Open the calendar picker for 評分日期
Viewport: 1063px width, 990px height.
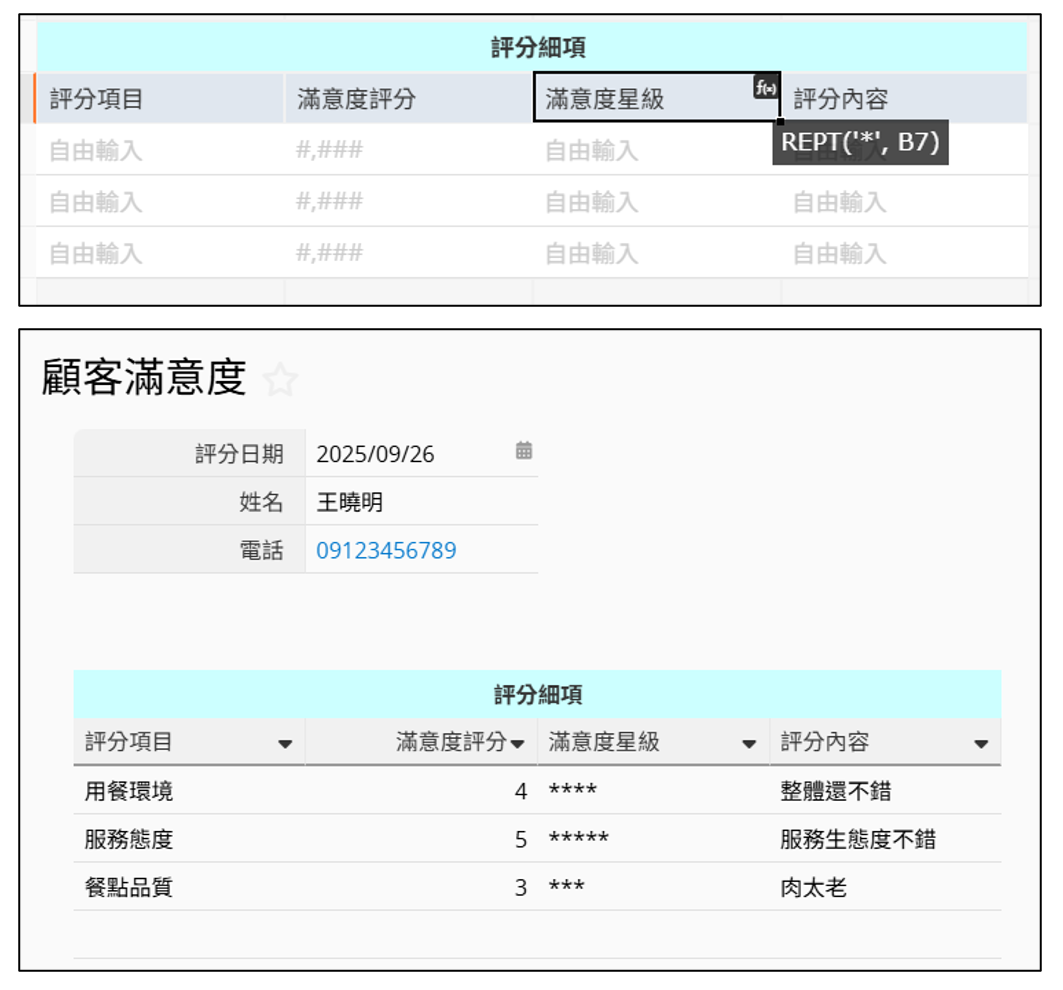click(524, 451)
